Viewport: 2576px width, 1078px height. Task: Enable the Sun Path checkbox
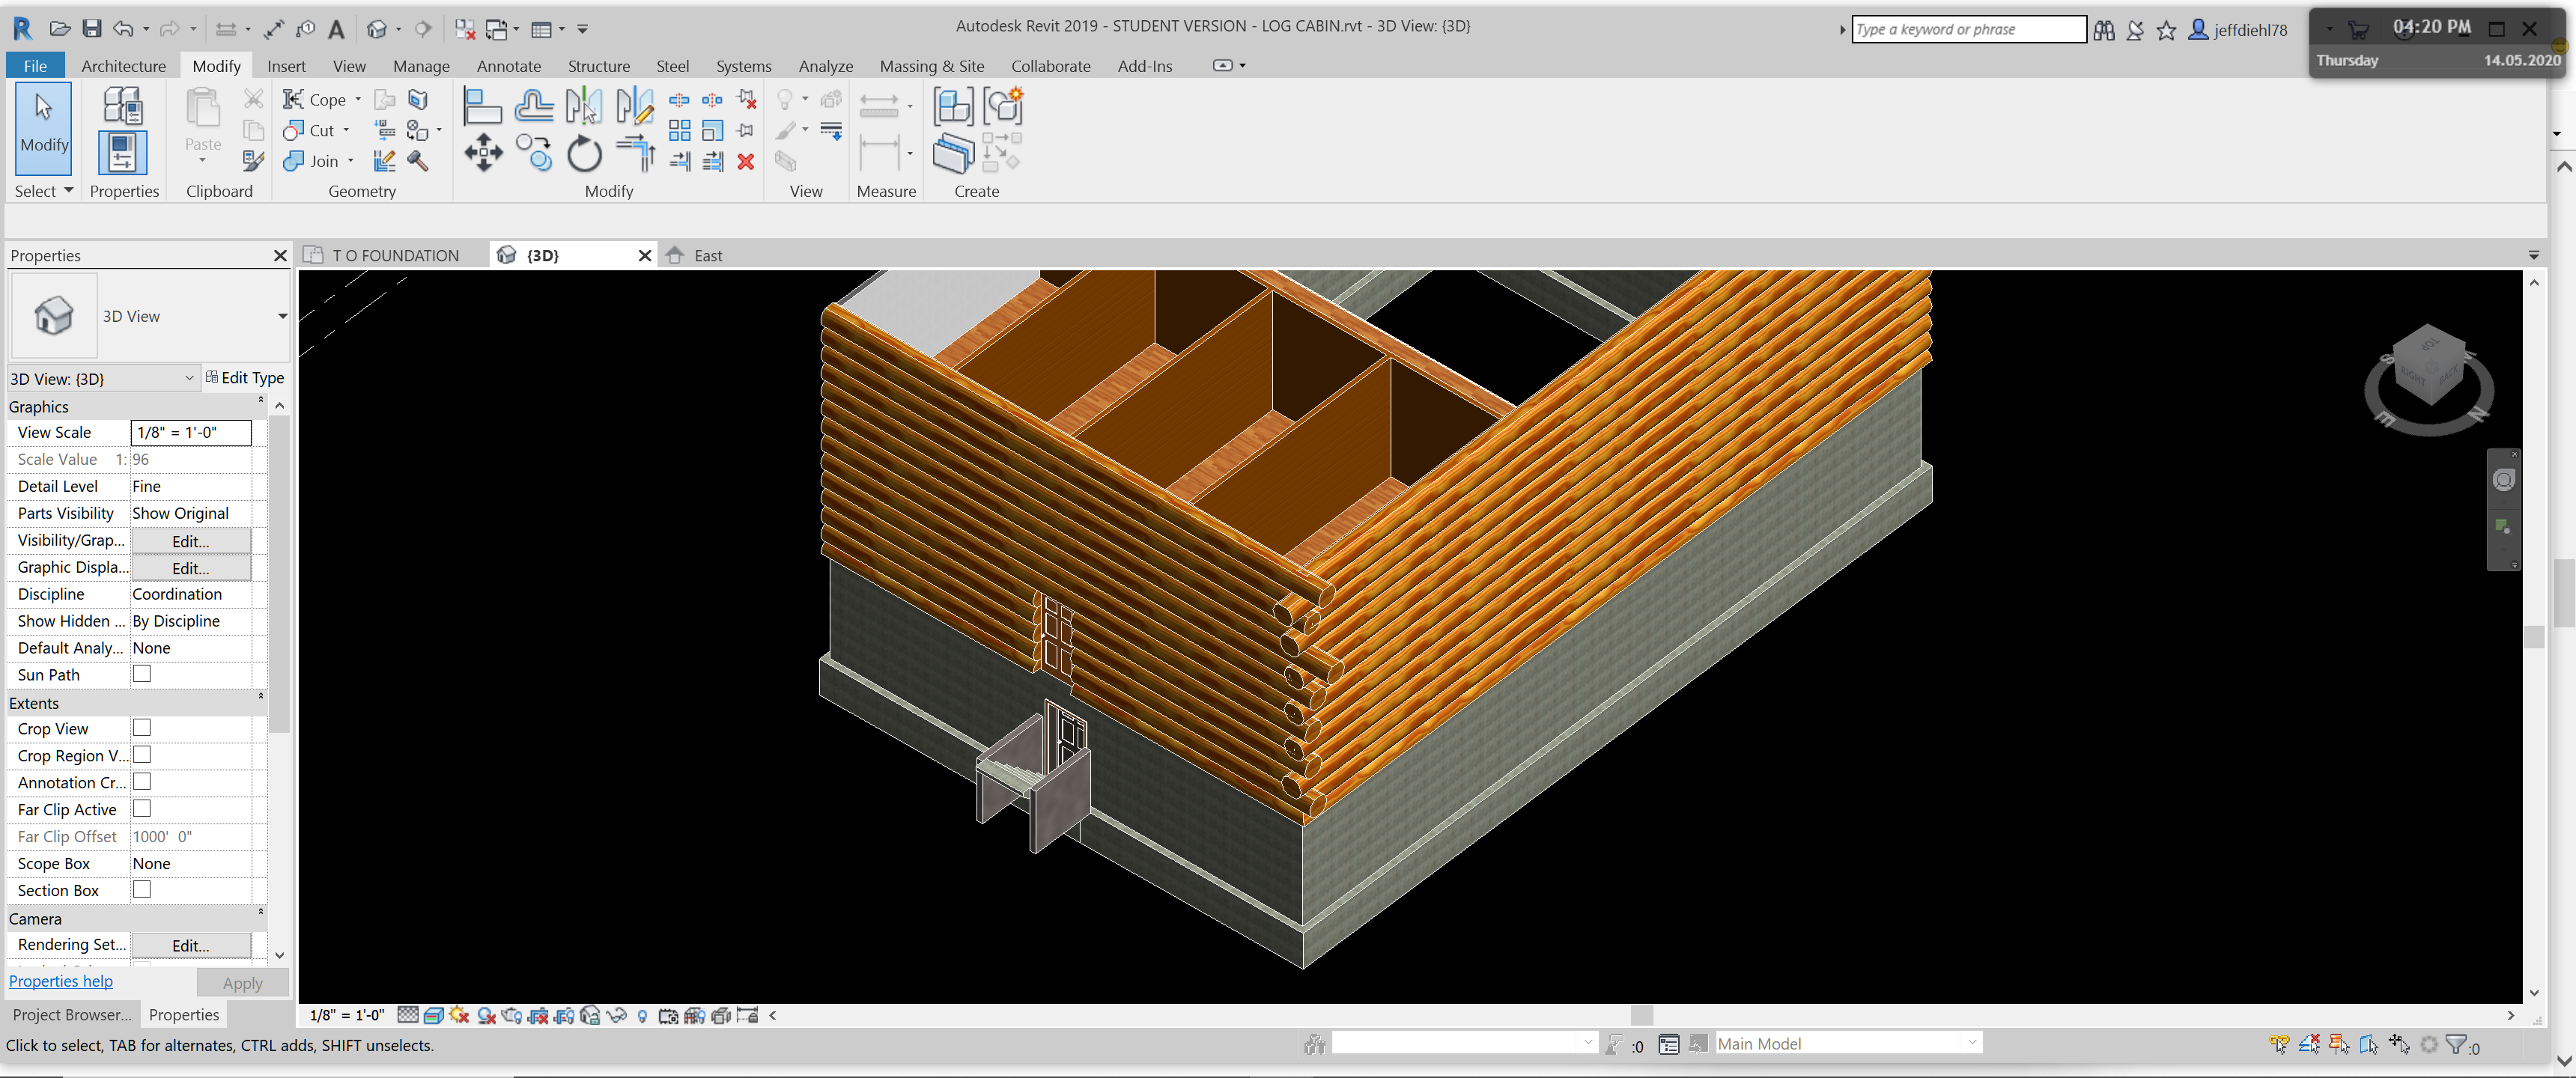click(x=141, y=674)
